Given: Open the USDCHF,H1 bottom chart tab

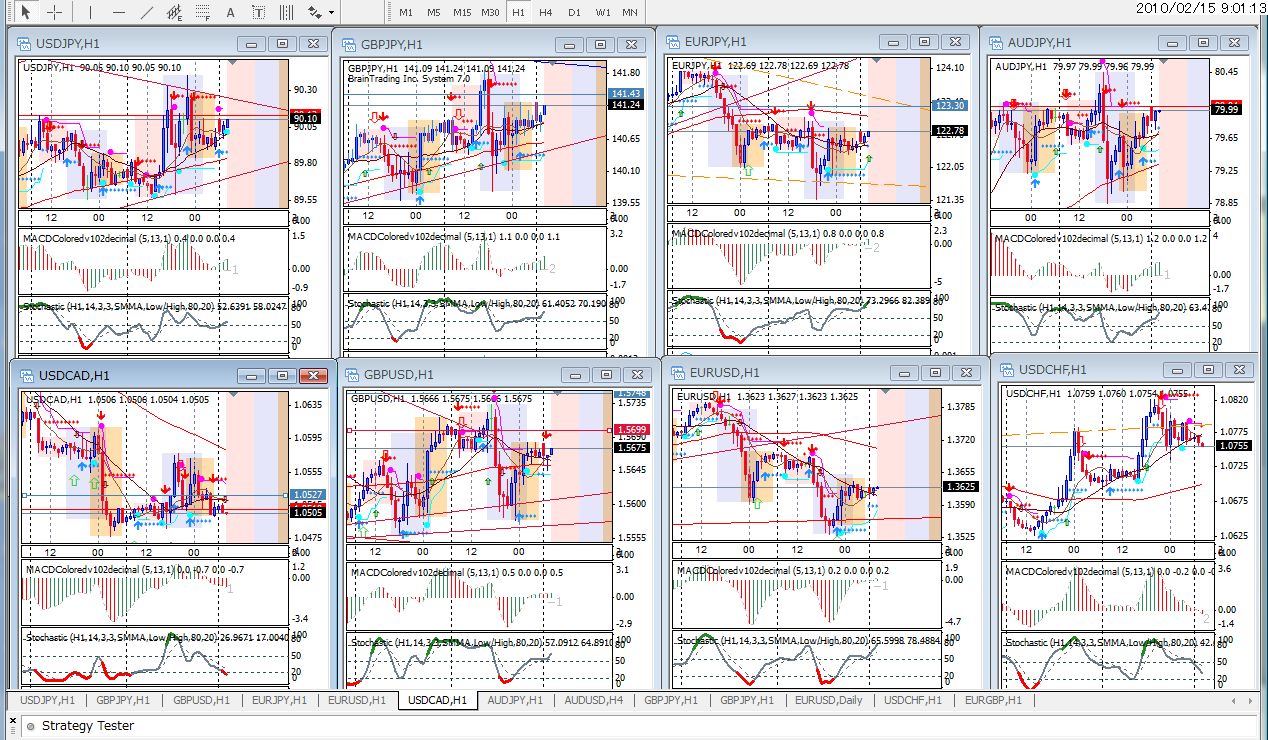Looking at the screenshot, I should click(x=912, y=700).
